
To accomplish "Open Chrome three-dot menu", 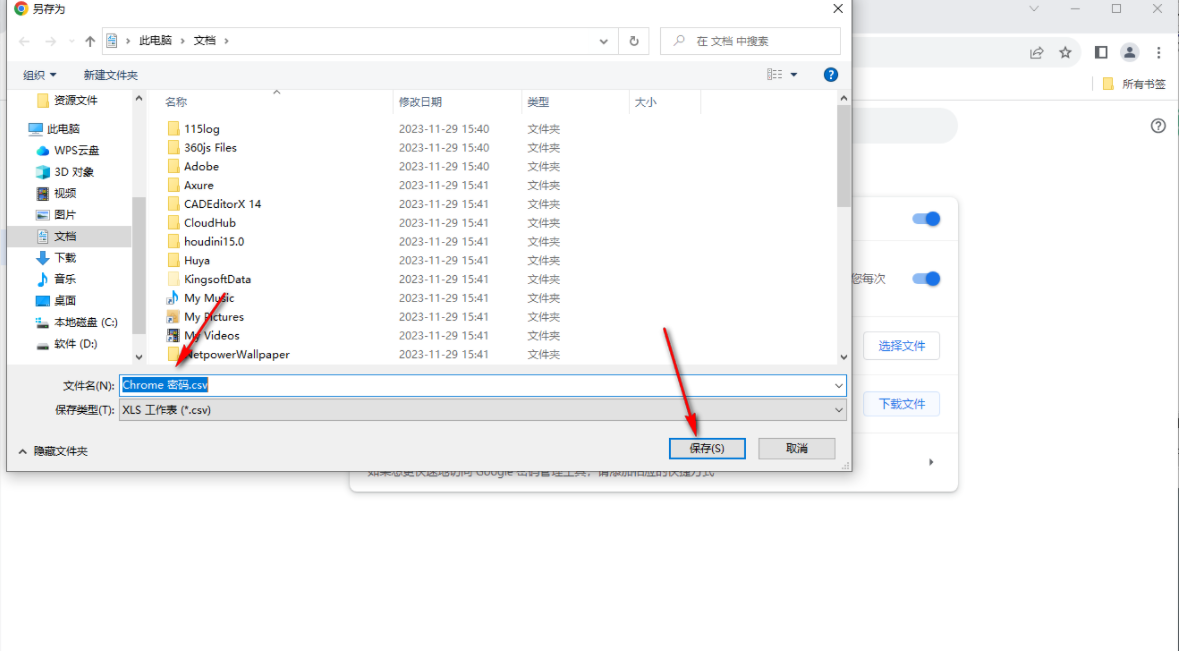I will tap(1159, 52).
